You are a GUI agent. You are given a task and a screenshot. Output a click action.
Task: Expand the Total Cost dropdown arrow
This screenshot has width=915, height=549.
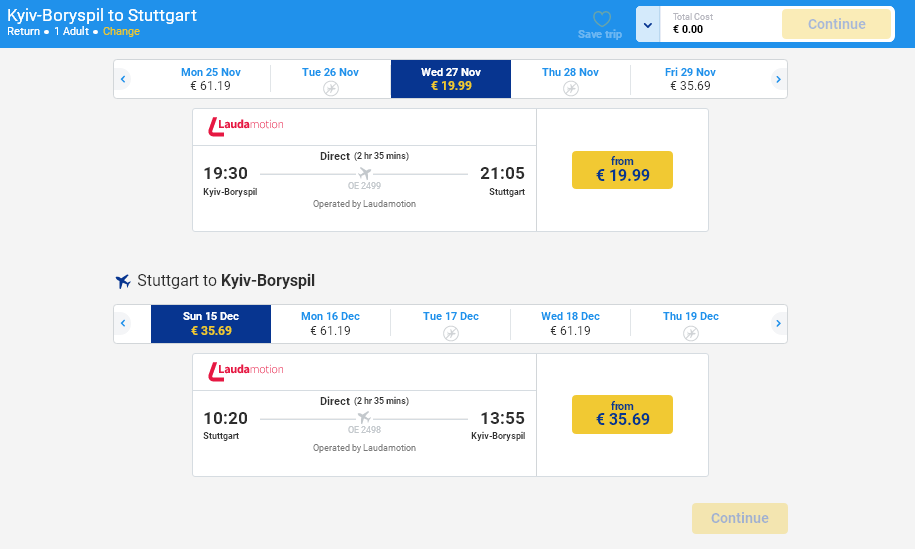click(x=648, y=25)
